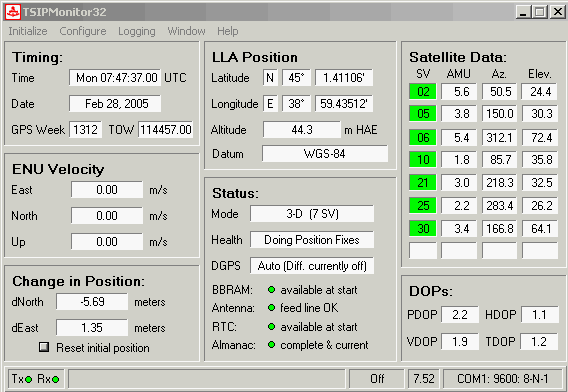Screen dimensions: 568x392
Task: Click AMU value 5.6 for SV 02
Action: click(x=459, y=92)
